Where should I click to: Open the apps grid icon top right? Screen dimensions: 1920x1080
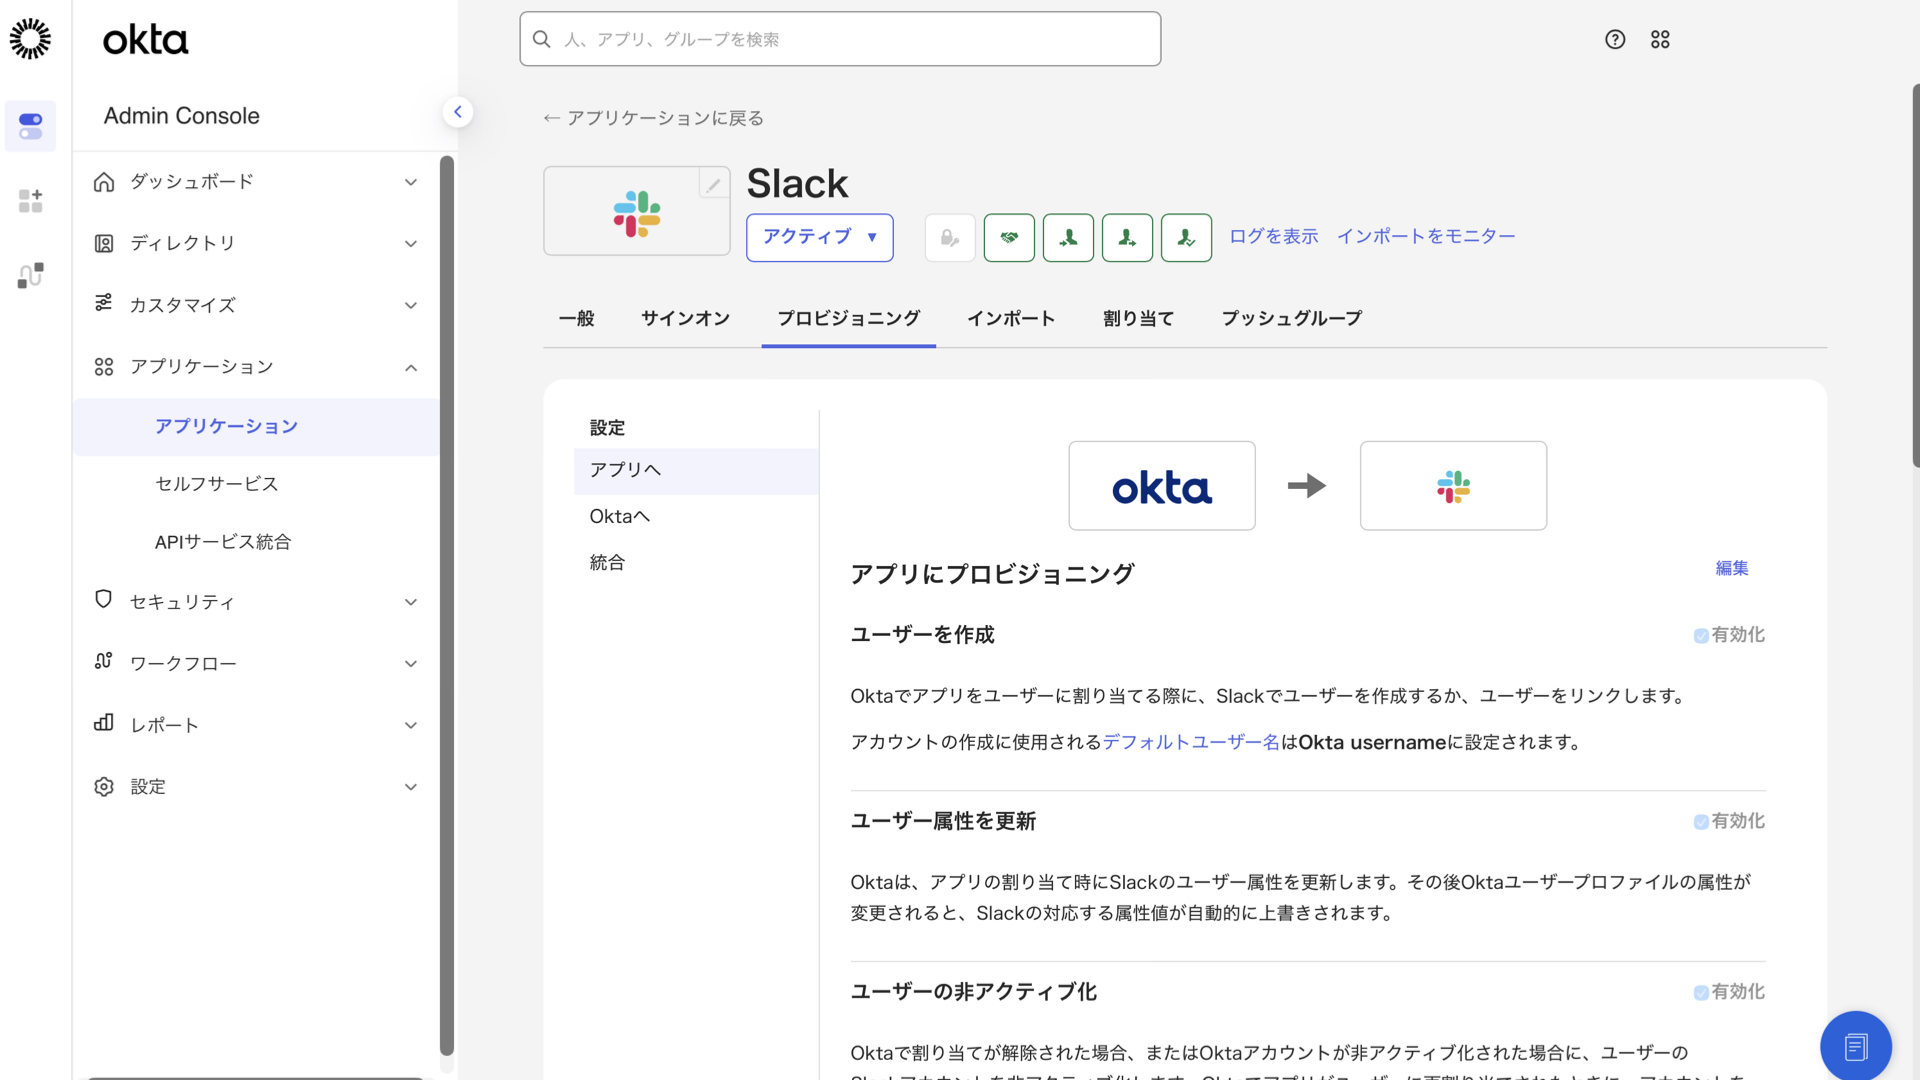tap(1660, 39)
